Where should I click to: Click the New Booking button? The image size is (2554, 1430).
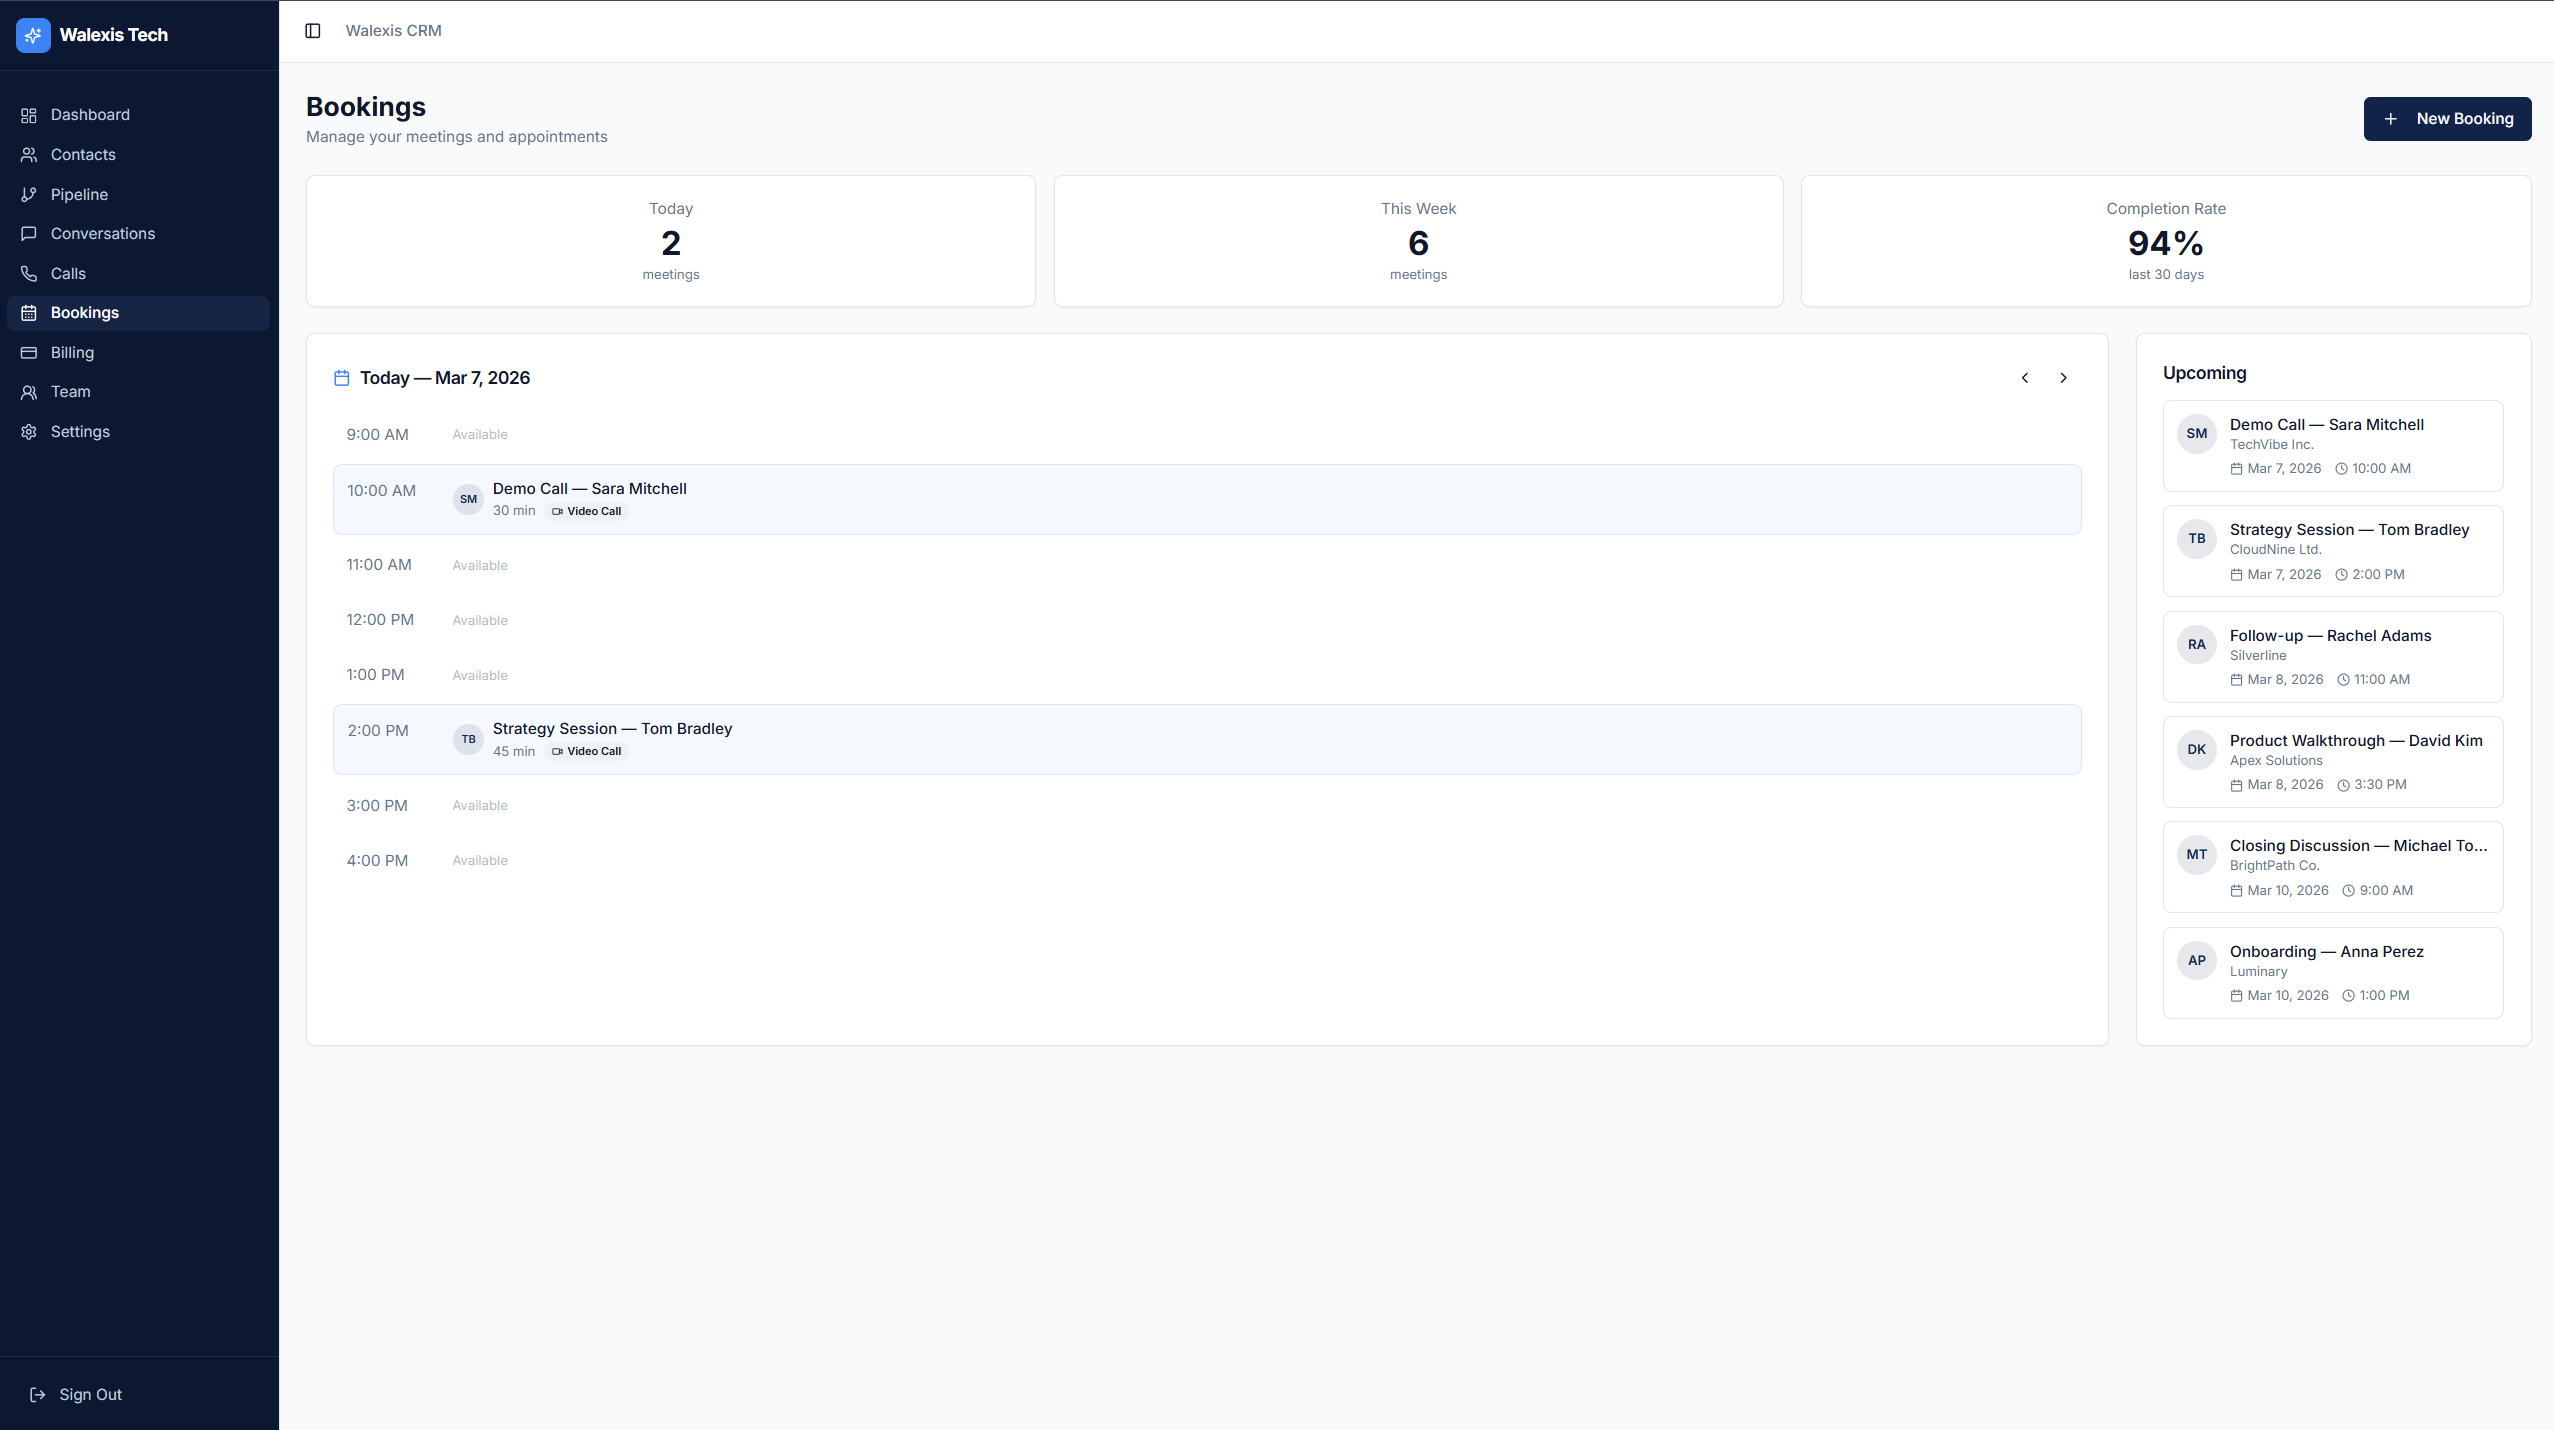[x=2446, y=118]
